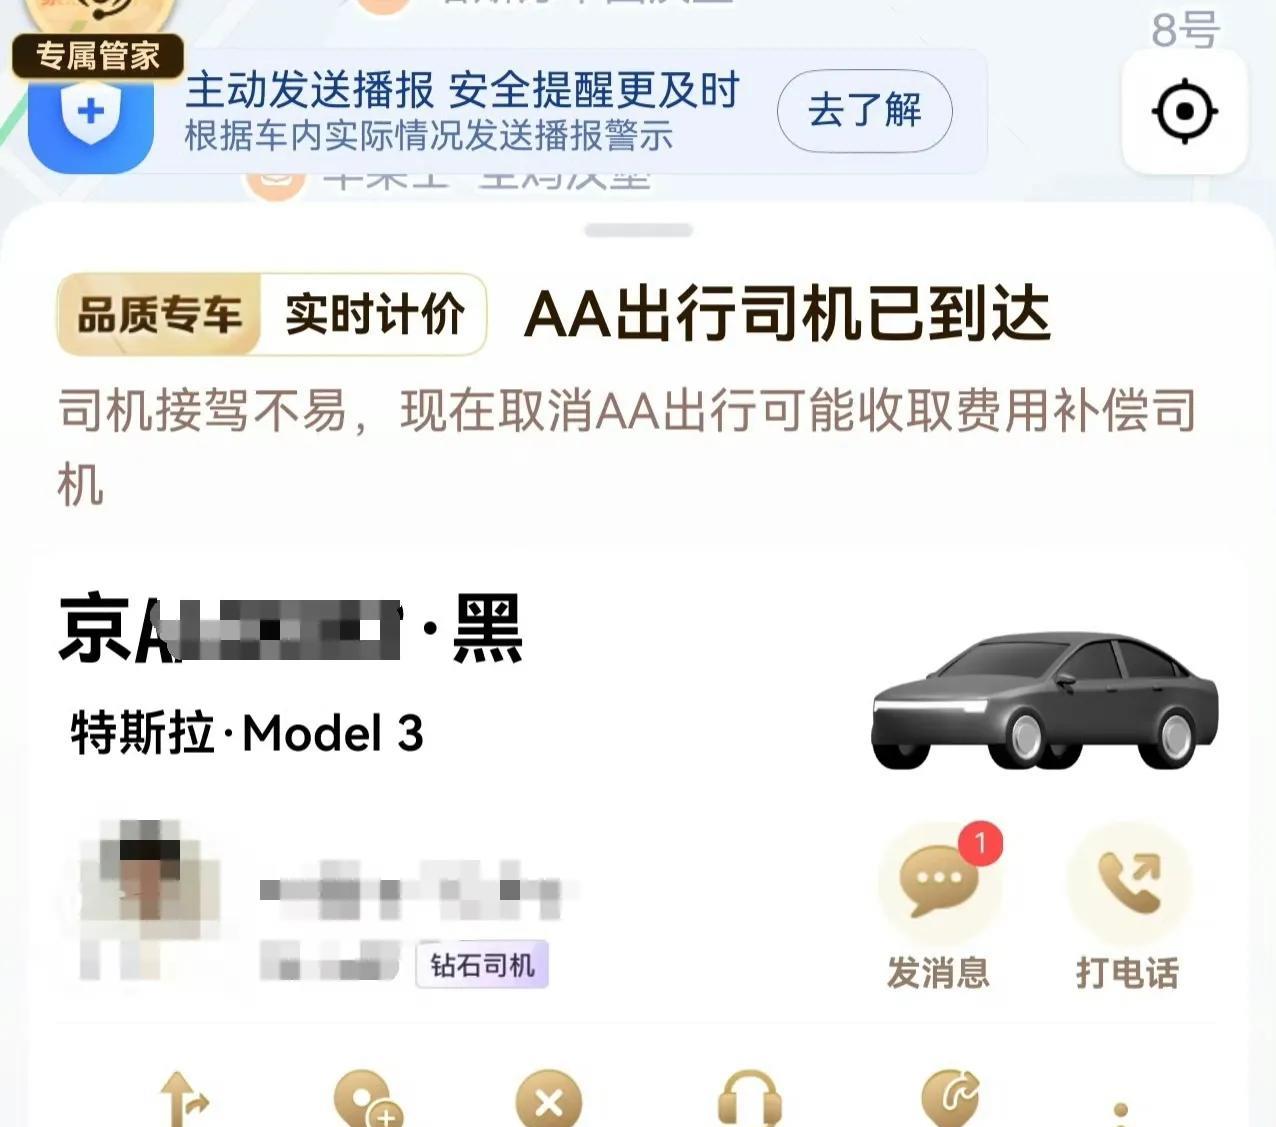Open the blue safety shield icon
1276x1127 pixels.
pos(91,114)
